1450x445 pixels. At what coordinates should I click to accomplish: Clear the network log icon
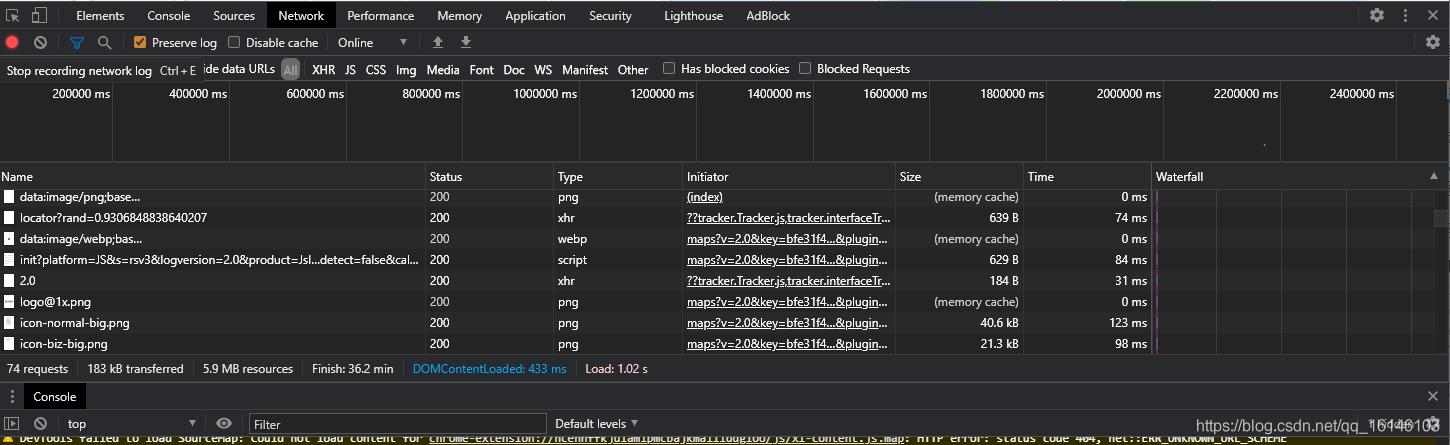pos(40,42)
